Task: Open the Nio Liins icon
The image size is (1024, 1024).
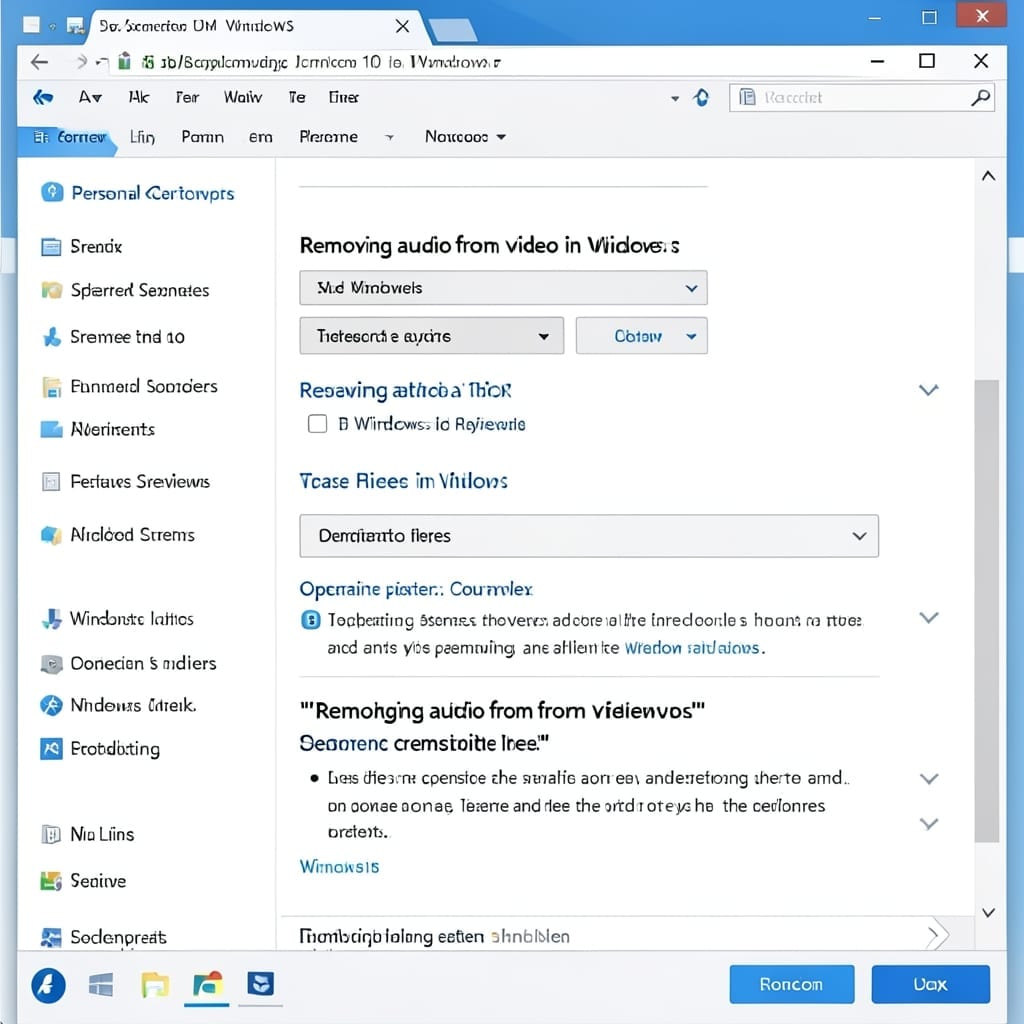Action: pyautogui.click(x=51, y=834)
